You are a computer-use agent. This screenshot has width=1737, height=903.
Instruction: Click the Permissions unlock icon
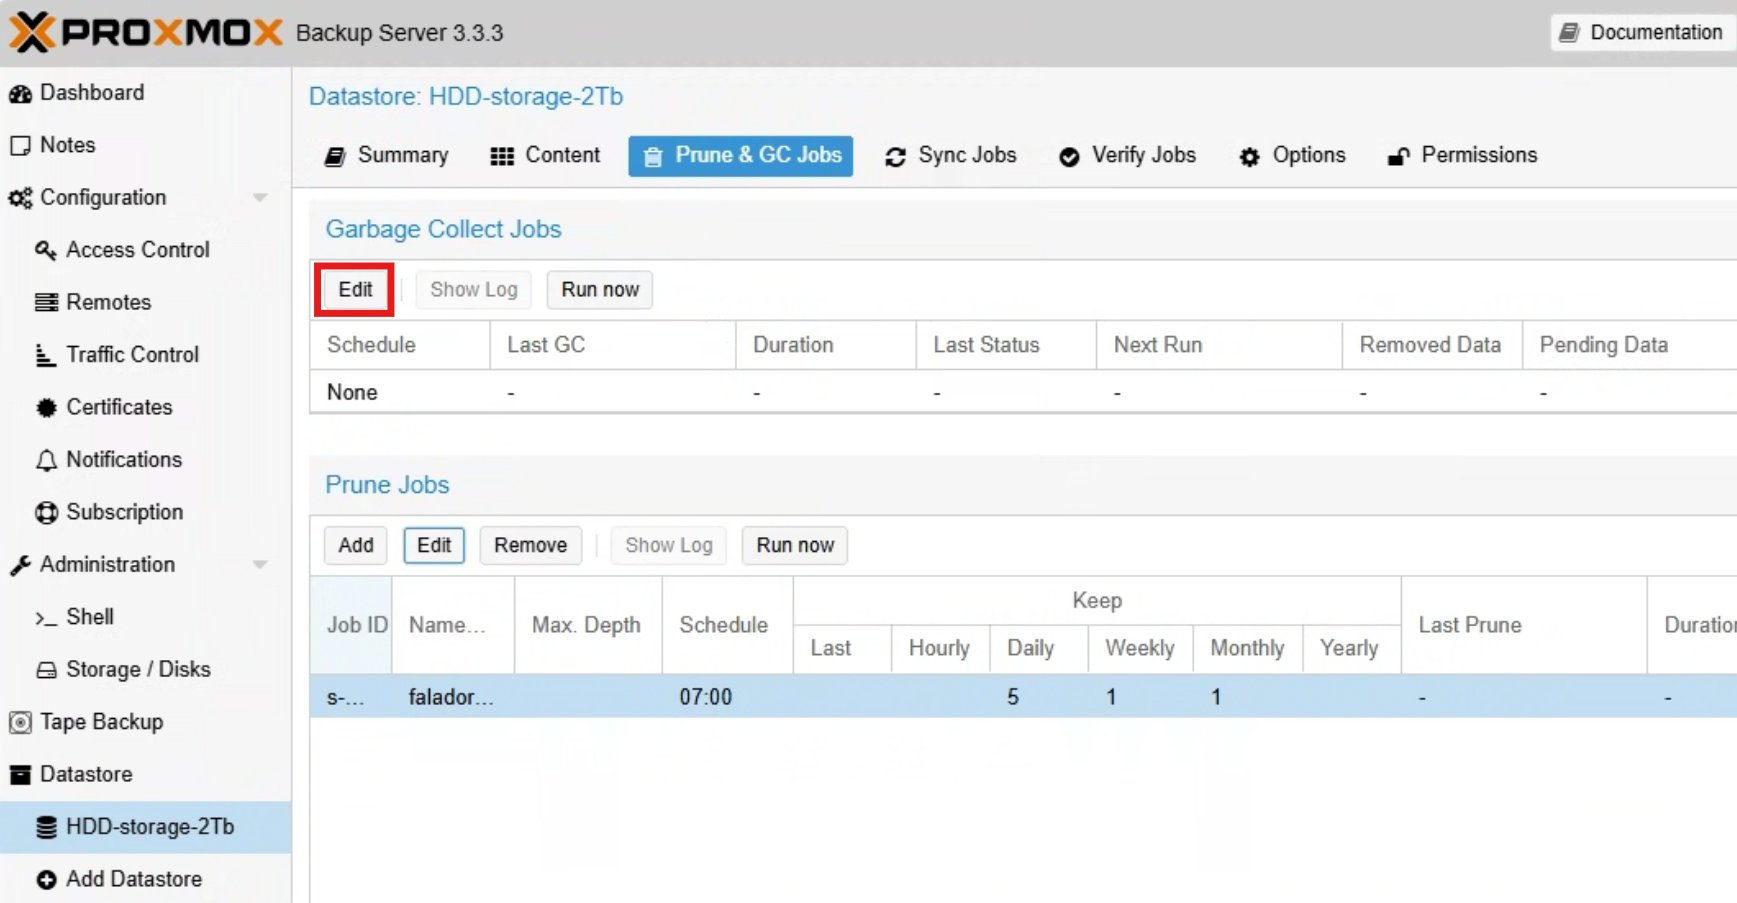pos(1398,157)
